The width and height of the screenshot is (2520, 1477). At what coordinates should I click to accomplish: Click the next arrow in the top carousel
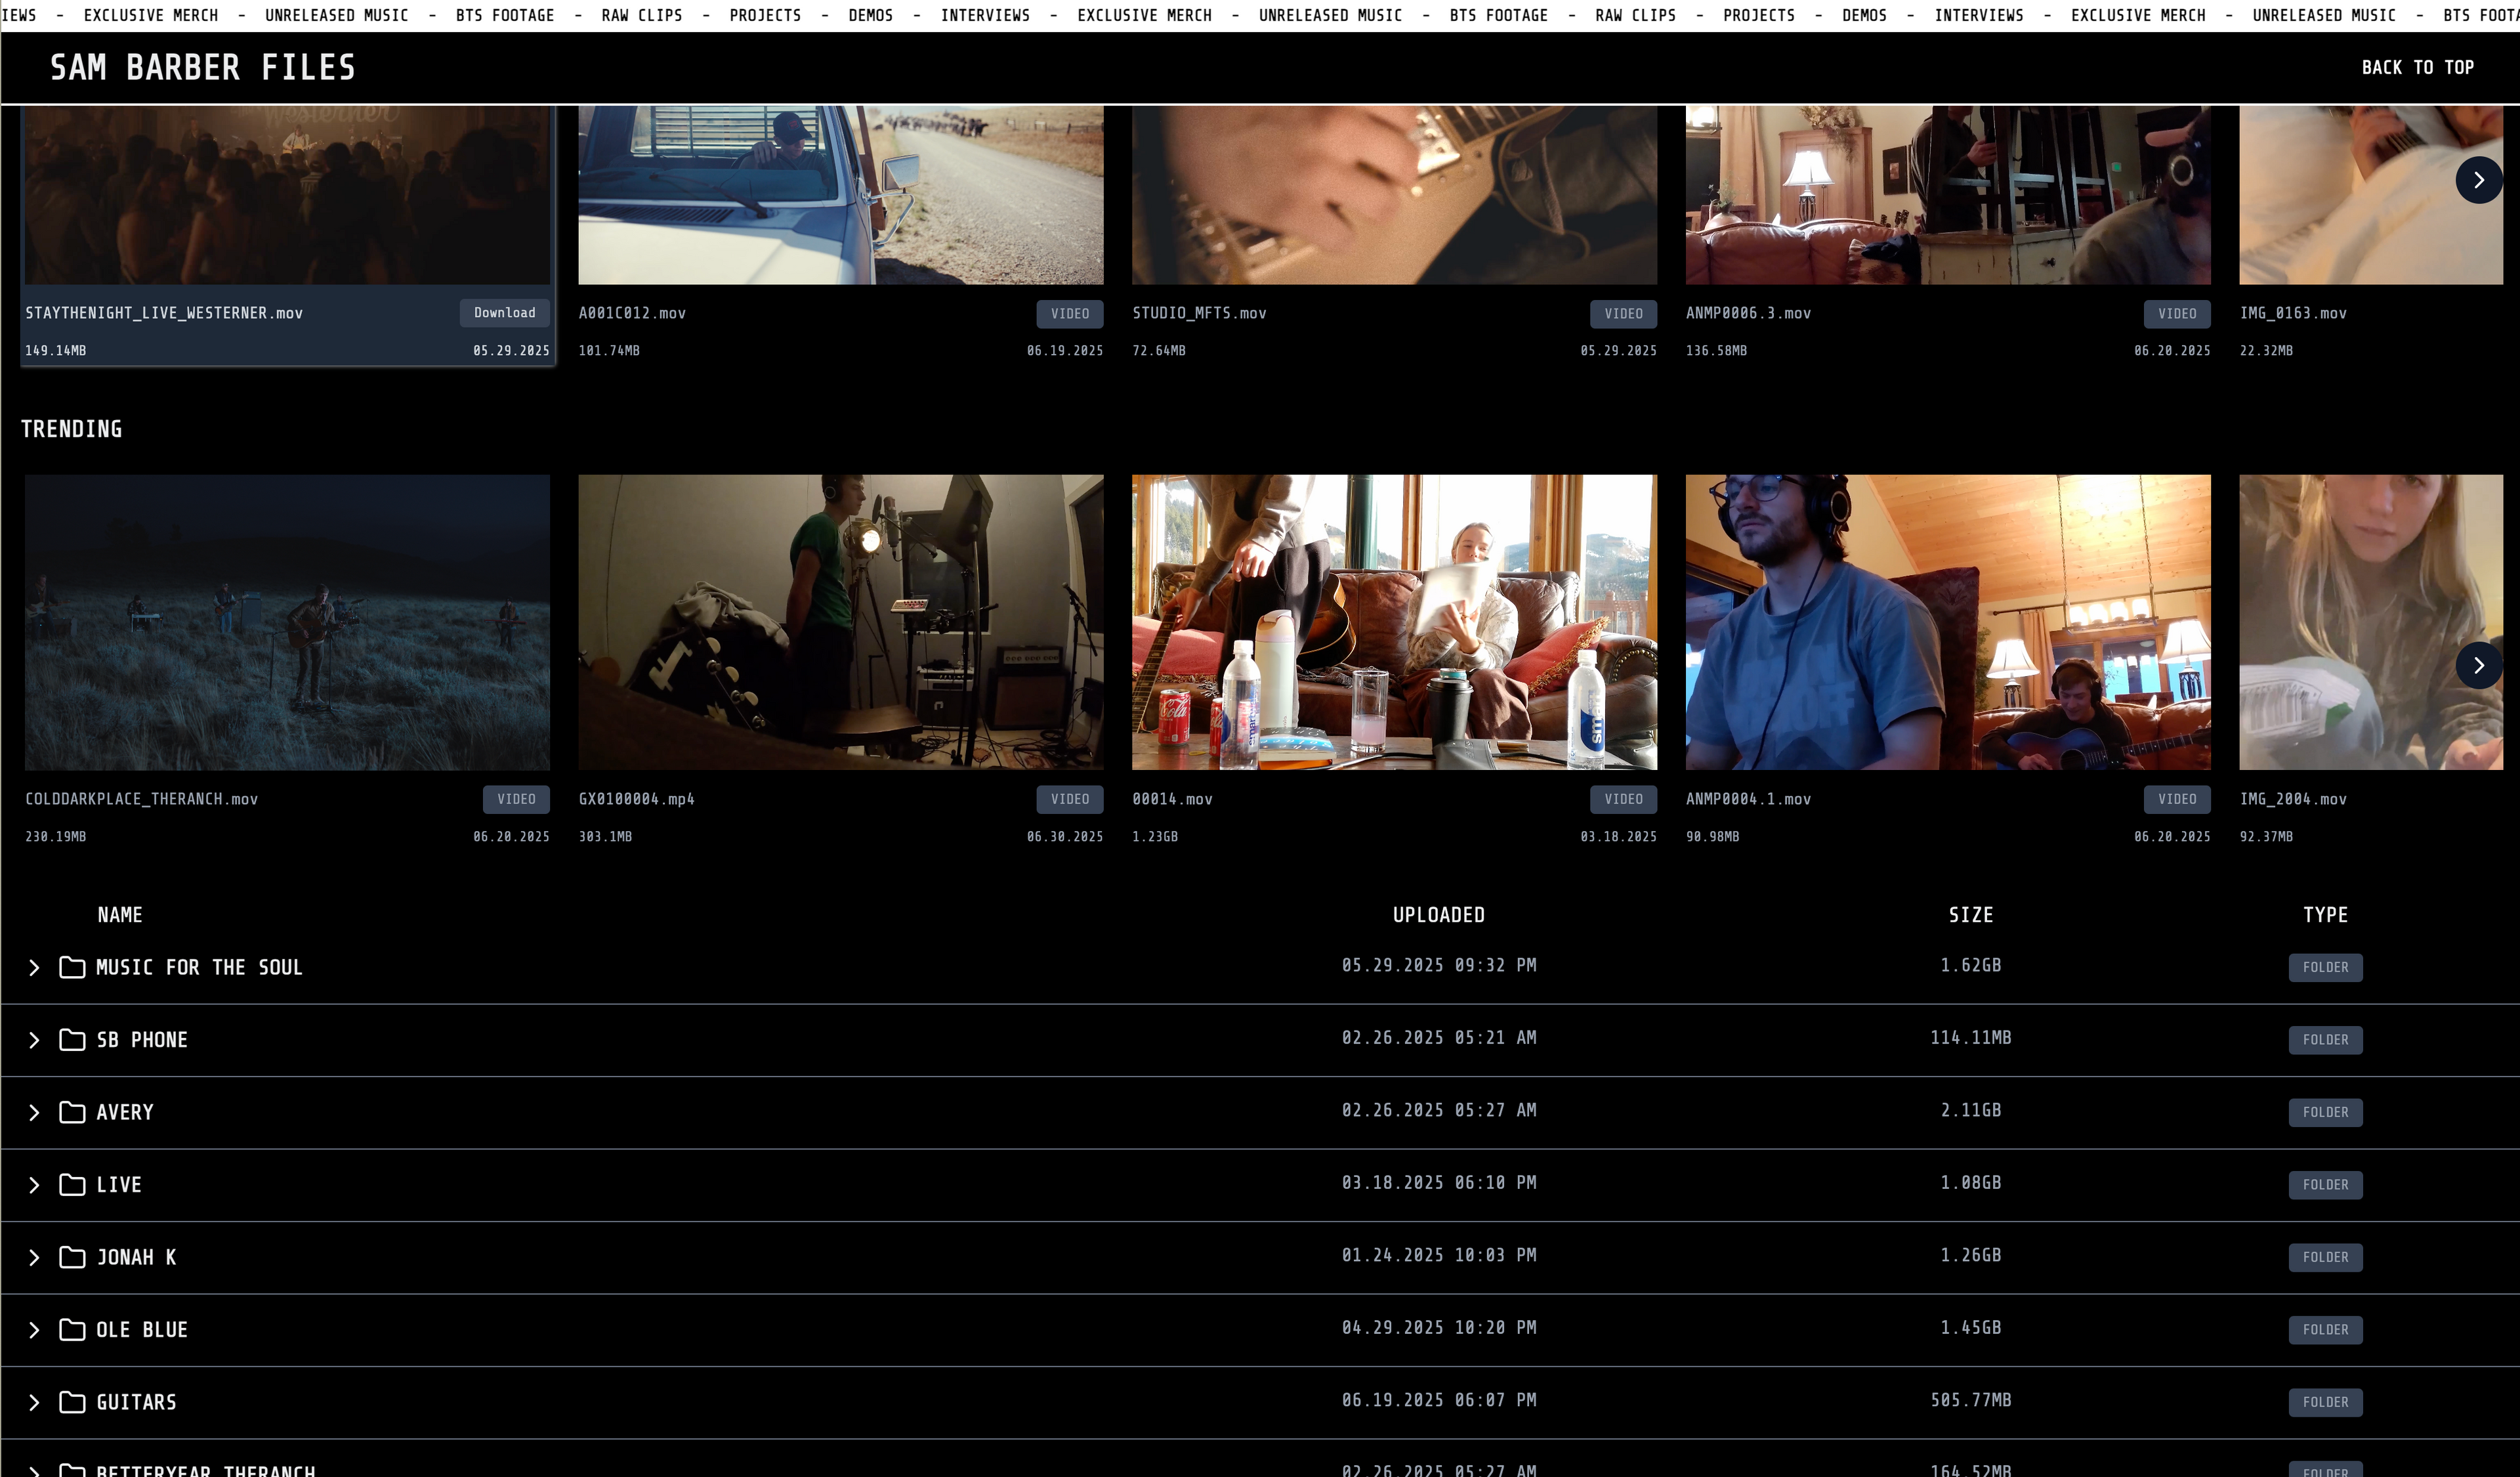point(2478,180)
